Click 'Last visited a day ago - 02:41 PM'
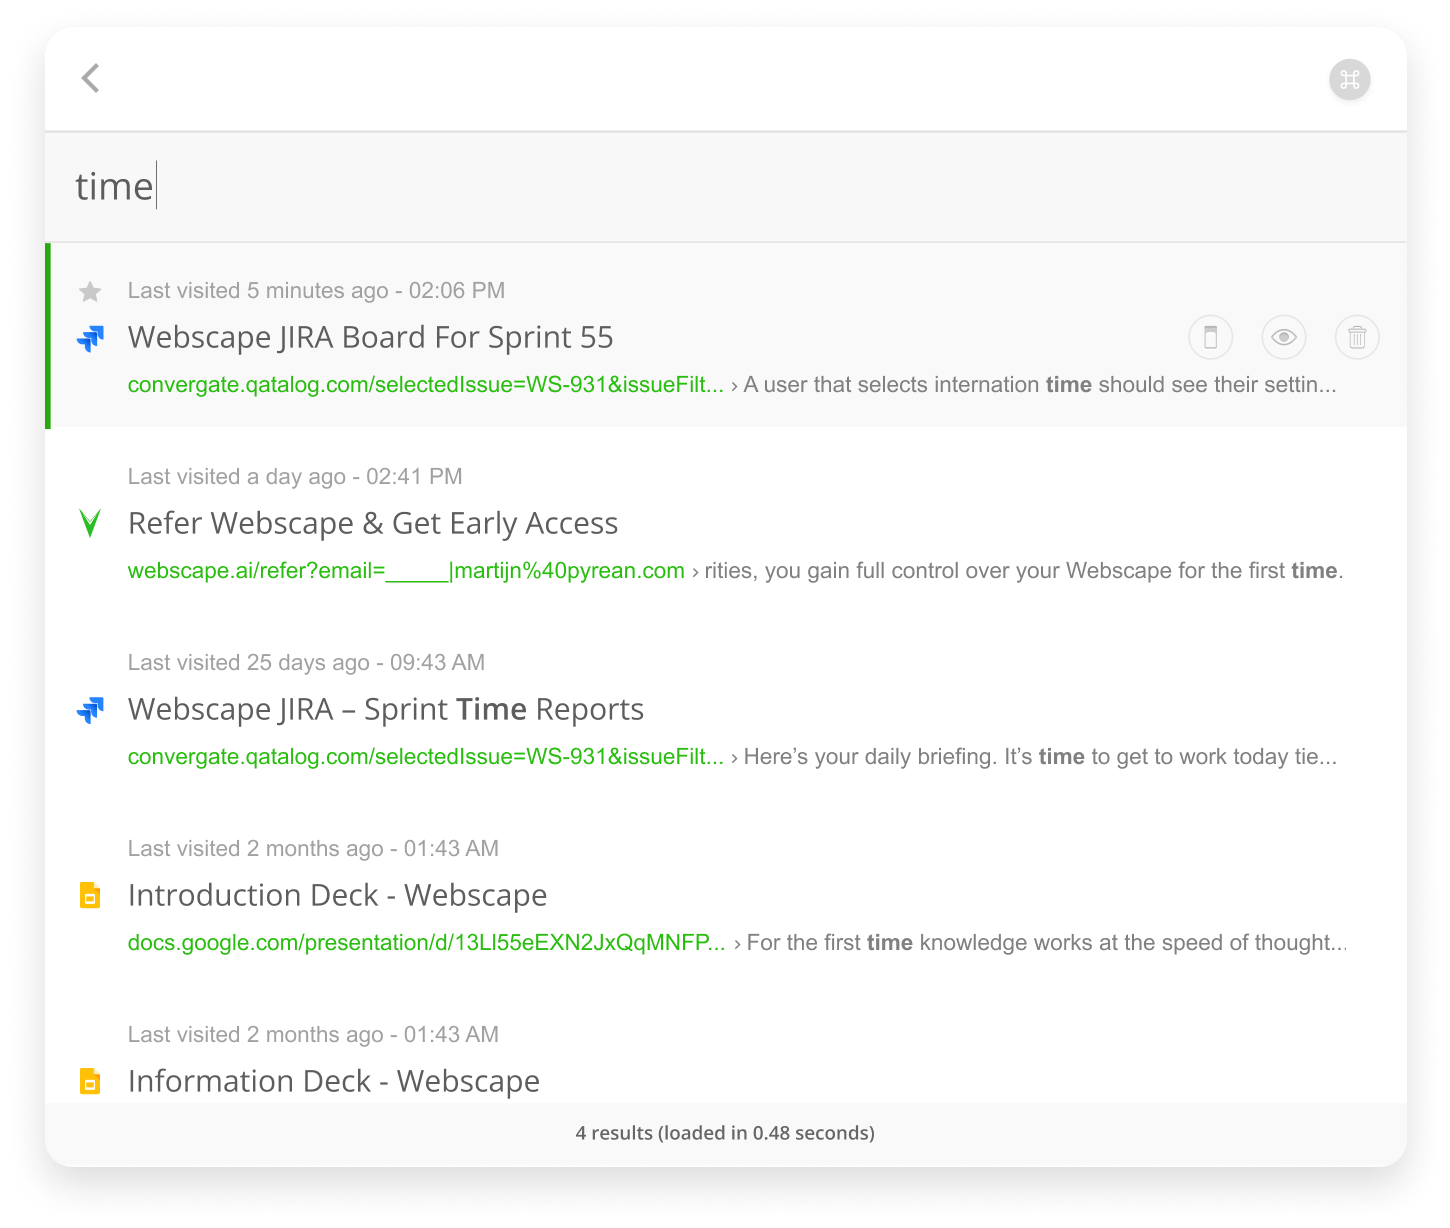Screen dimensions: 1450x1228 pyautogui.click(x=295, y=477)
